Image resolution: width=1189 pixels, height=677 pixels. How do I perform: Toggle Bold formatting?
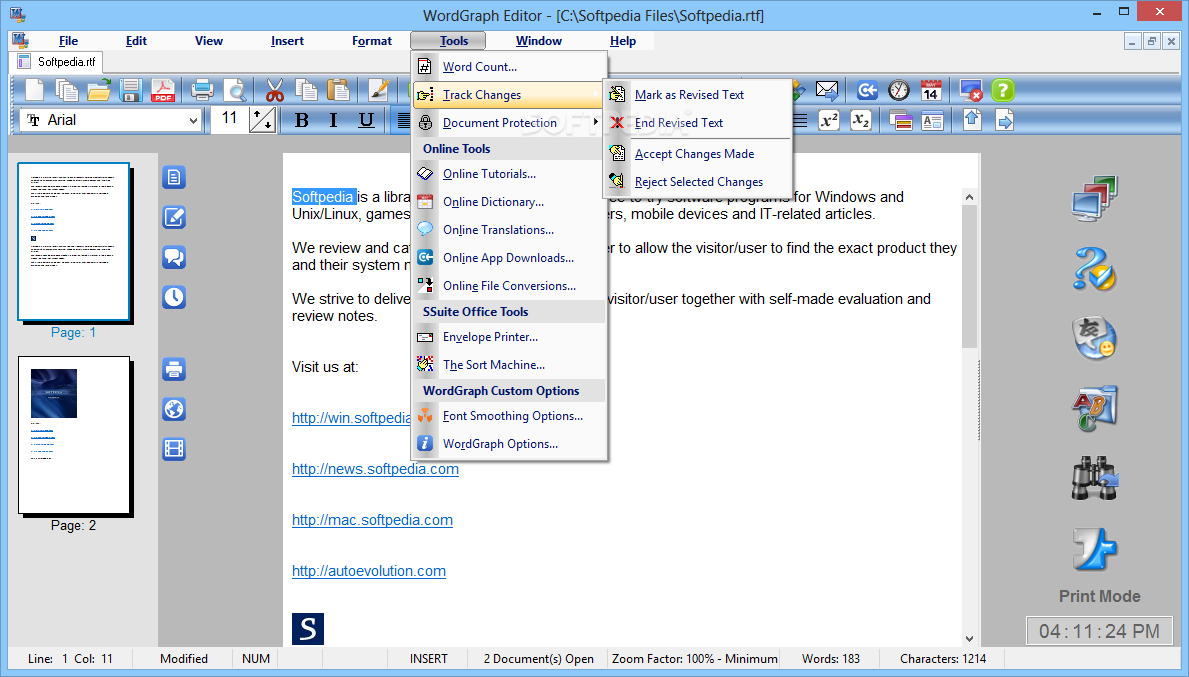tap(301, 120)
